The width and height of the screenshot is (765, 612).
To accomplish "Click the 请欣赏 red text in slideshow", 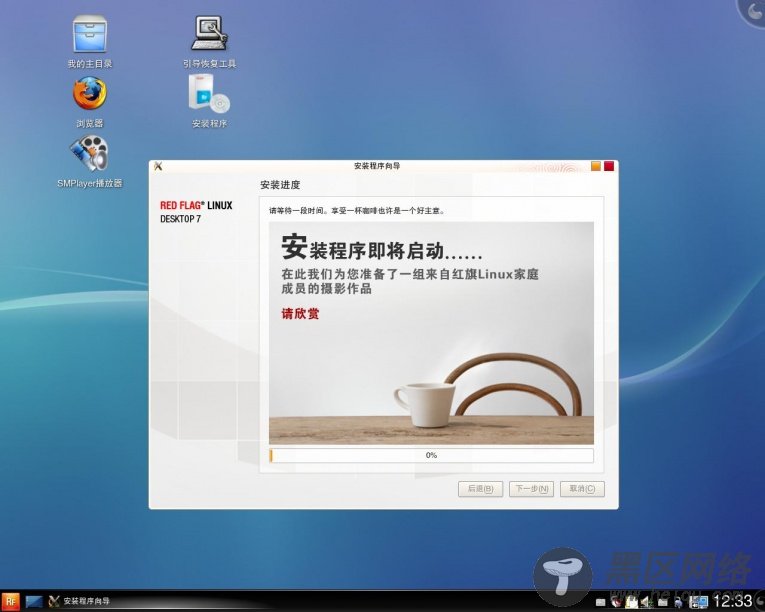I will tap(300, 313).
